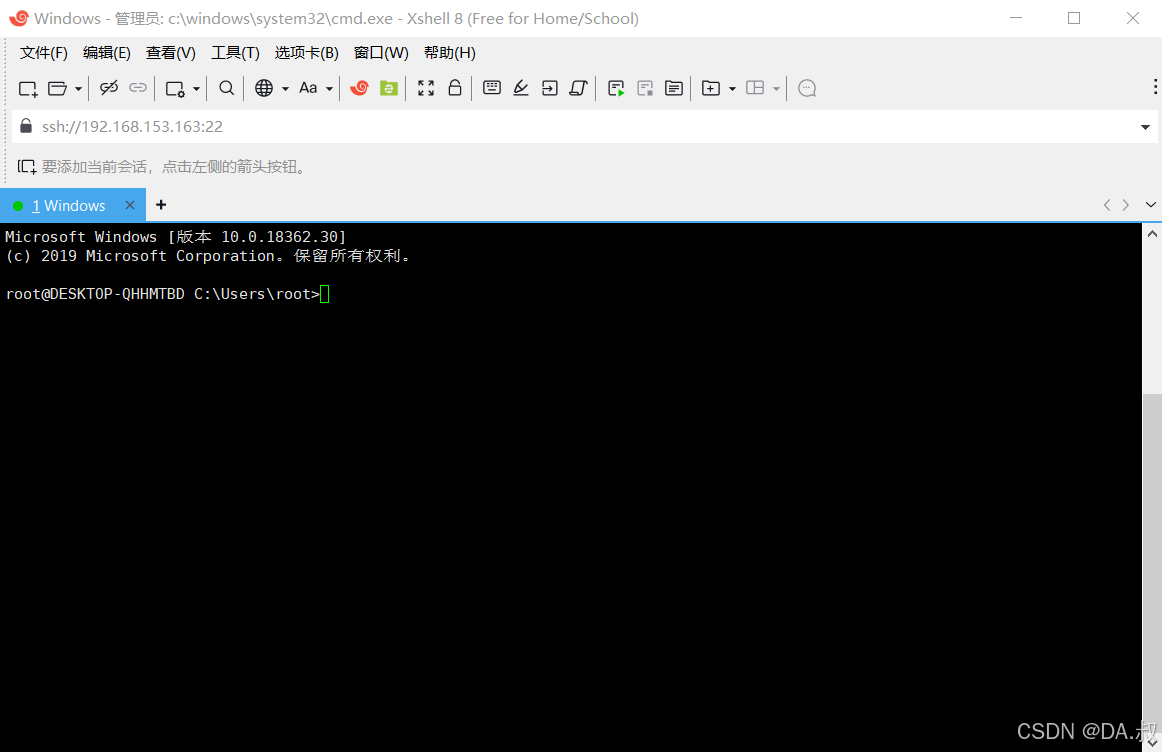Open the Aa font dropdown
Screen dimensions: 1162x752
330,88
